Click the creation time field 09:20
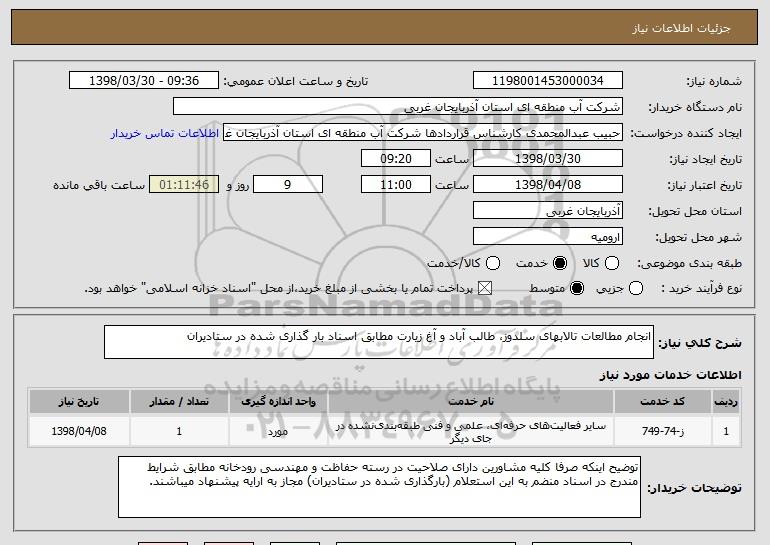The width and height of the screenshot is (770, 545). (396, 159)
